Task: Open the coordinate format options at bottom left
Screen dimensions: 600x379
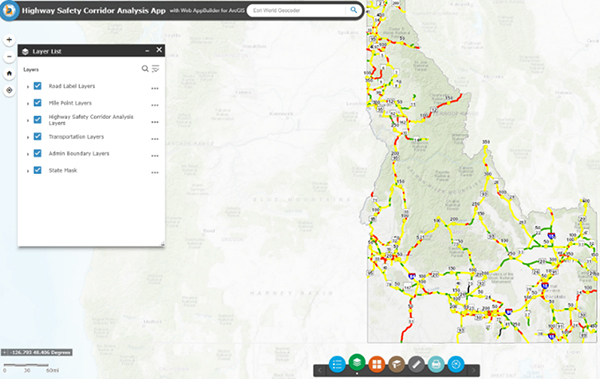Action: coord(4,352)
